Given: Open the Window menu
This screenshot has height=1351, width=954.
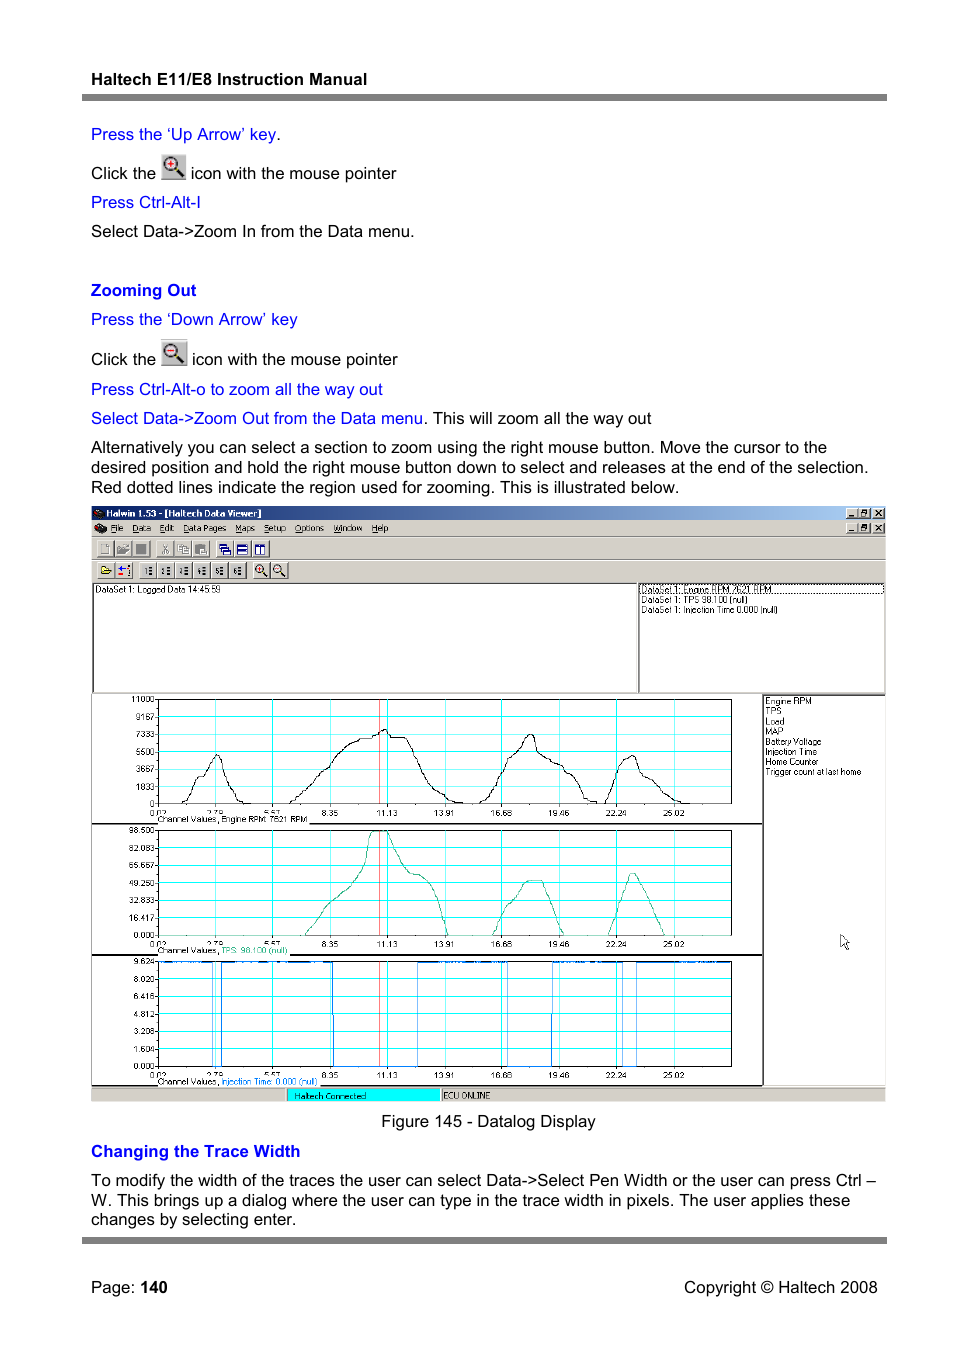Looking at the screenshot, I should pyautogui.click(x=348, y=528).
